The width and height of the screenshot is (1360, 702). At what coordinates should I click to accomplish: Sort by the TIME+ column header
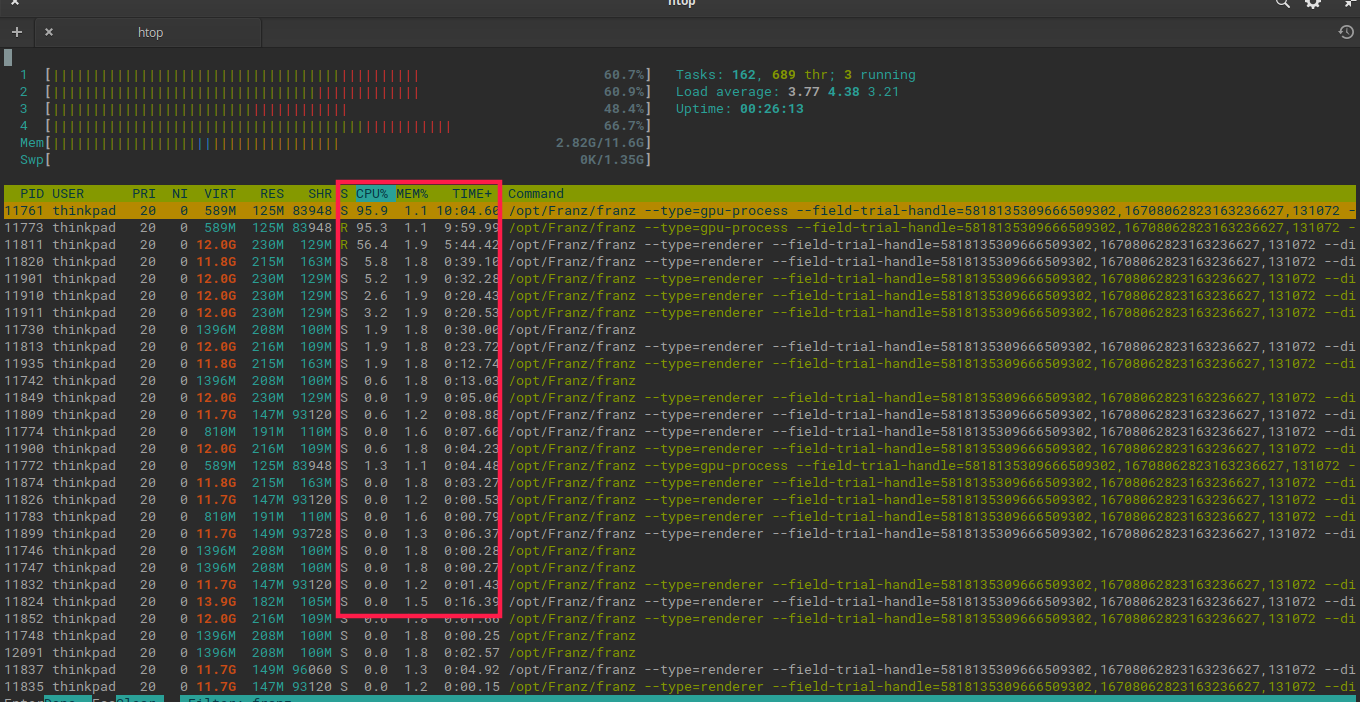[x=472, y=194]
